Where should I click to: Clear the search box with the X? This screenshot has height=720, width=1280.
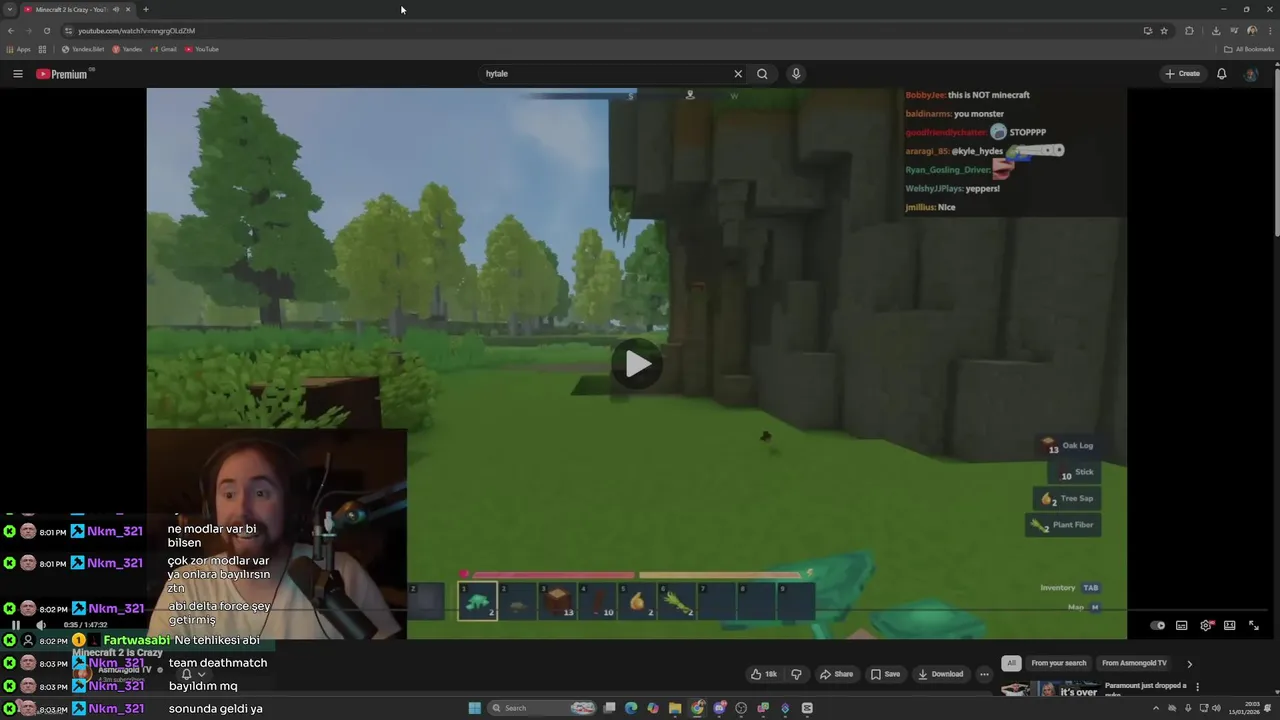pyautogui.click(x=738, y=74)
